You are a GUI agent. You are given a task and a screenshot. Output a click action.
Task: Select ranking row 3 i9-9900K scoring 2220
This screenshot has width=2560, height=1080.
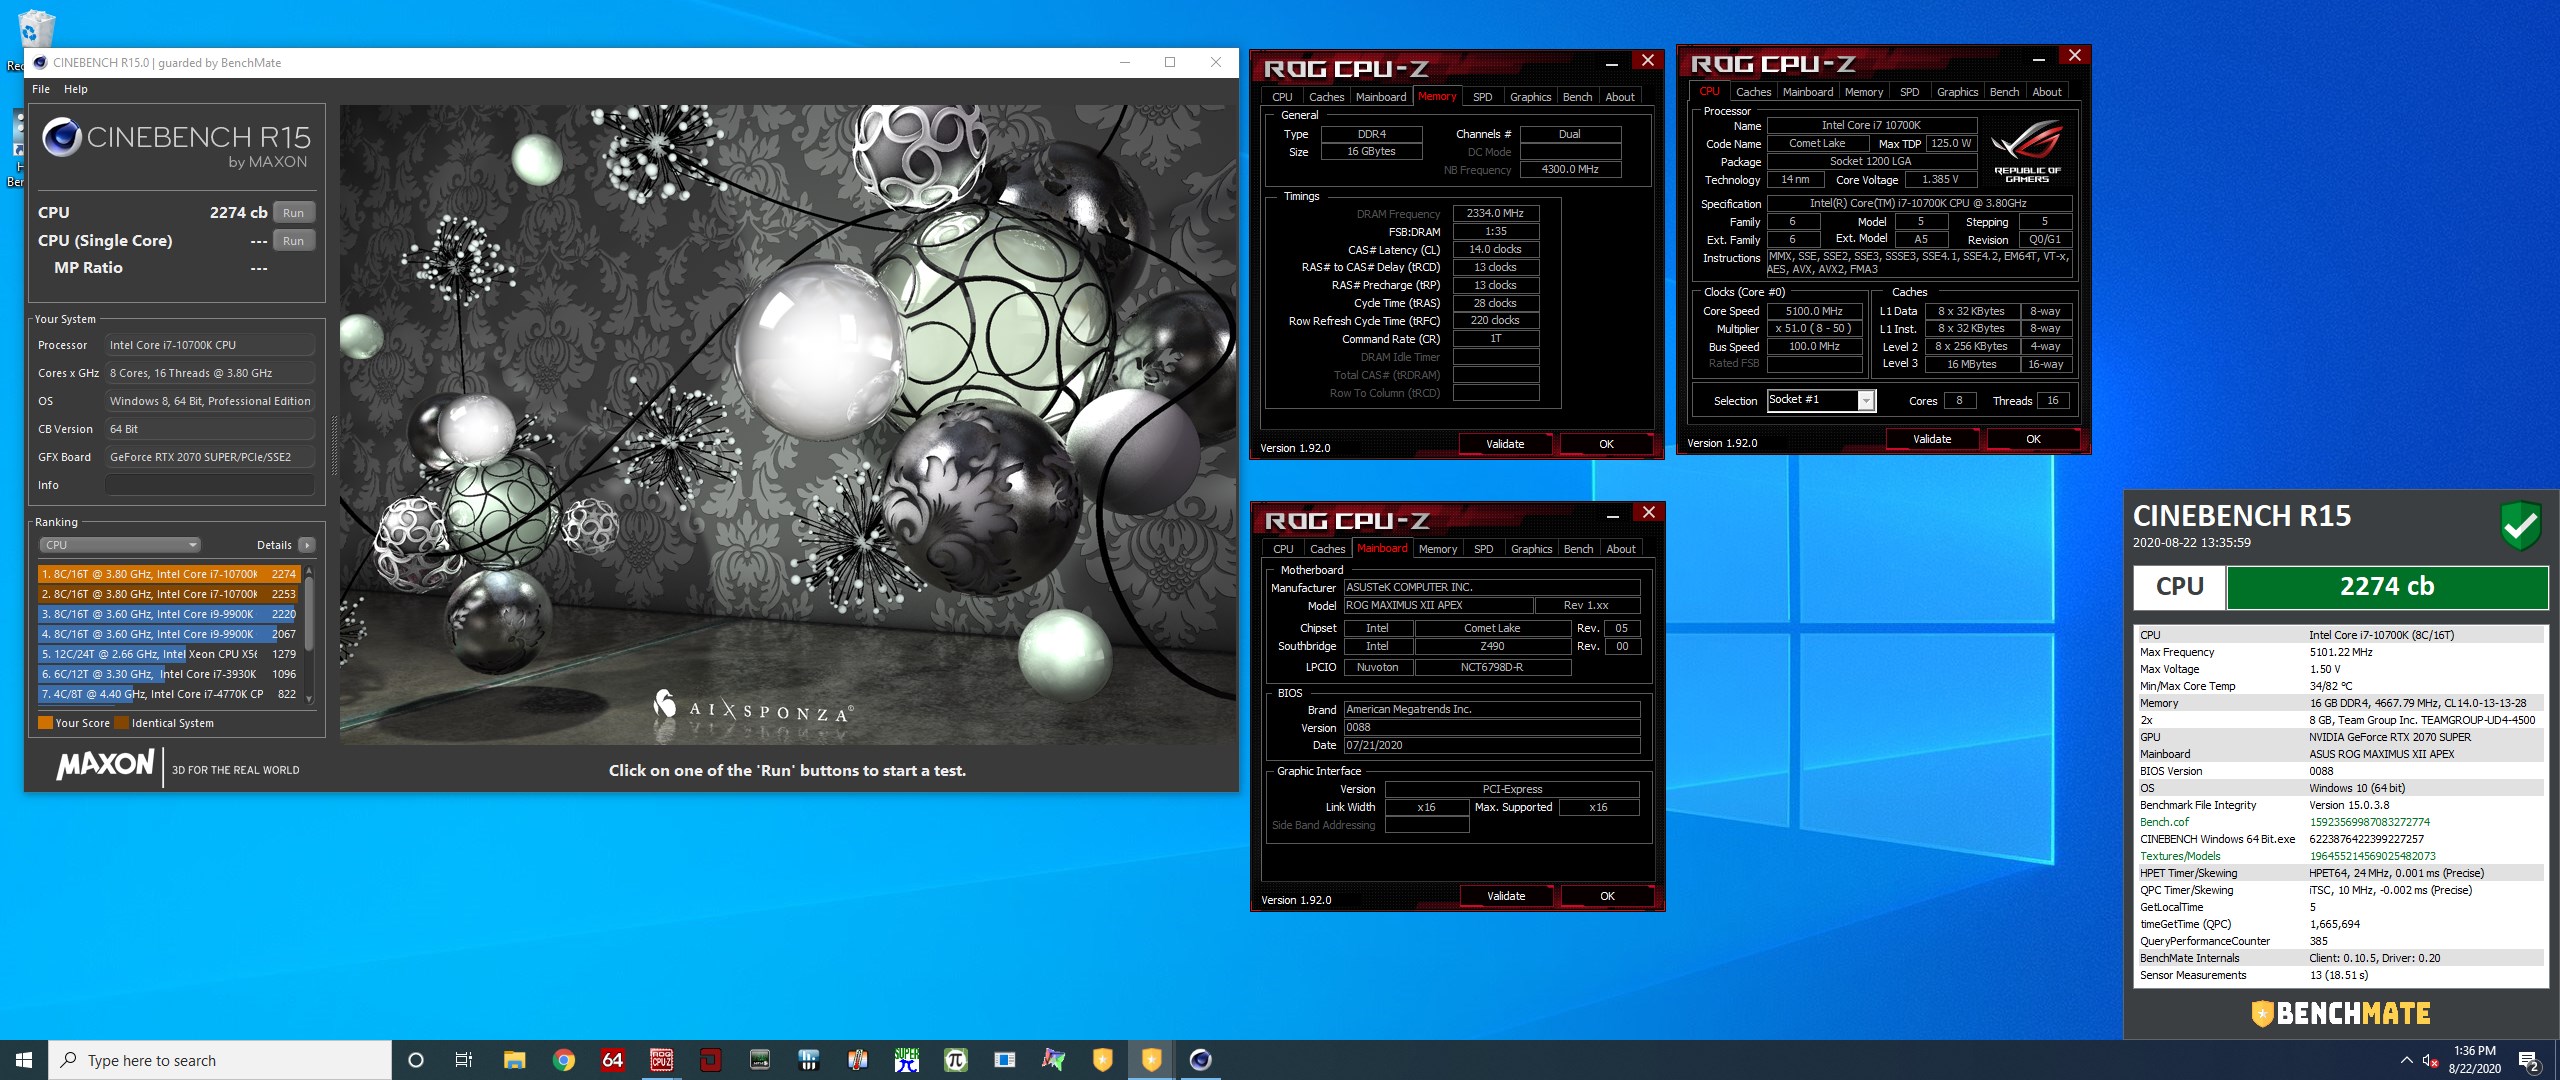169,614
